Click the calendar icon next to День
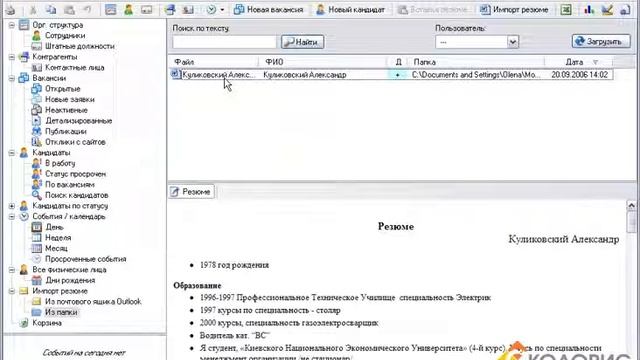 37,227
